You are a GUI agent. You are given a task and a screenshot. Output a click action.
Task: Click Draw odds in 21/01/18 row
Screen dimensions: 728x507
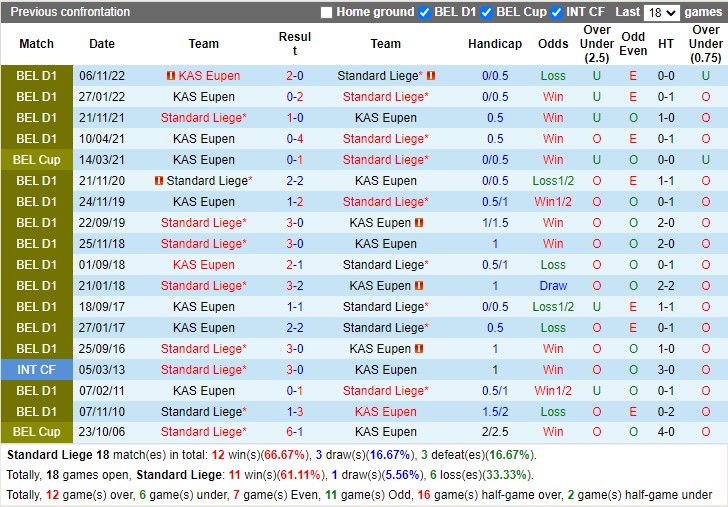pyautogui.click(x=553, y=286)
